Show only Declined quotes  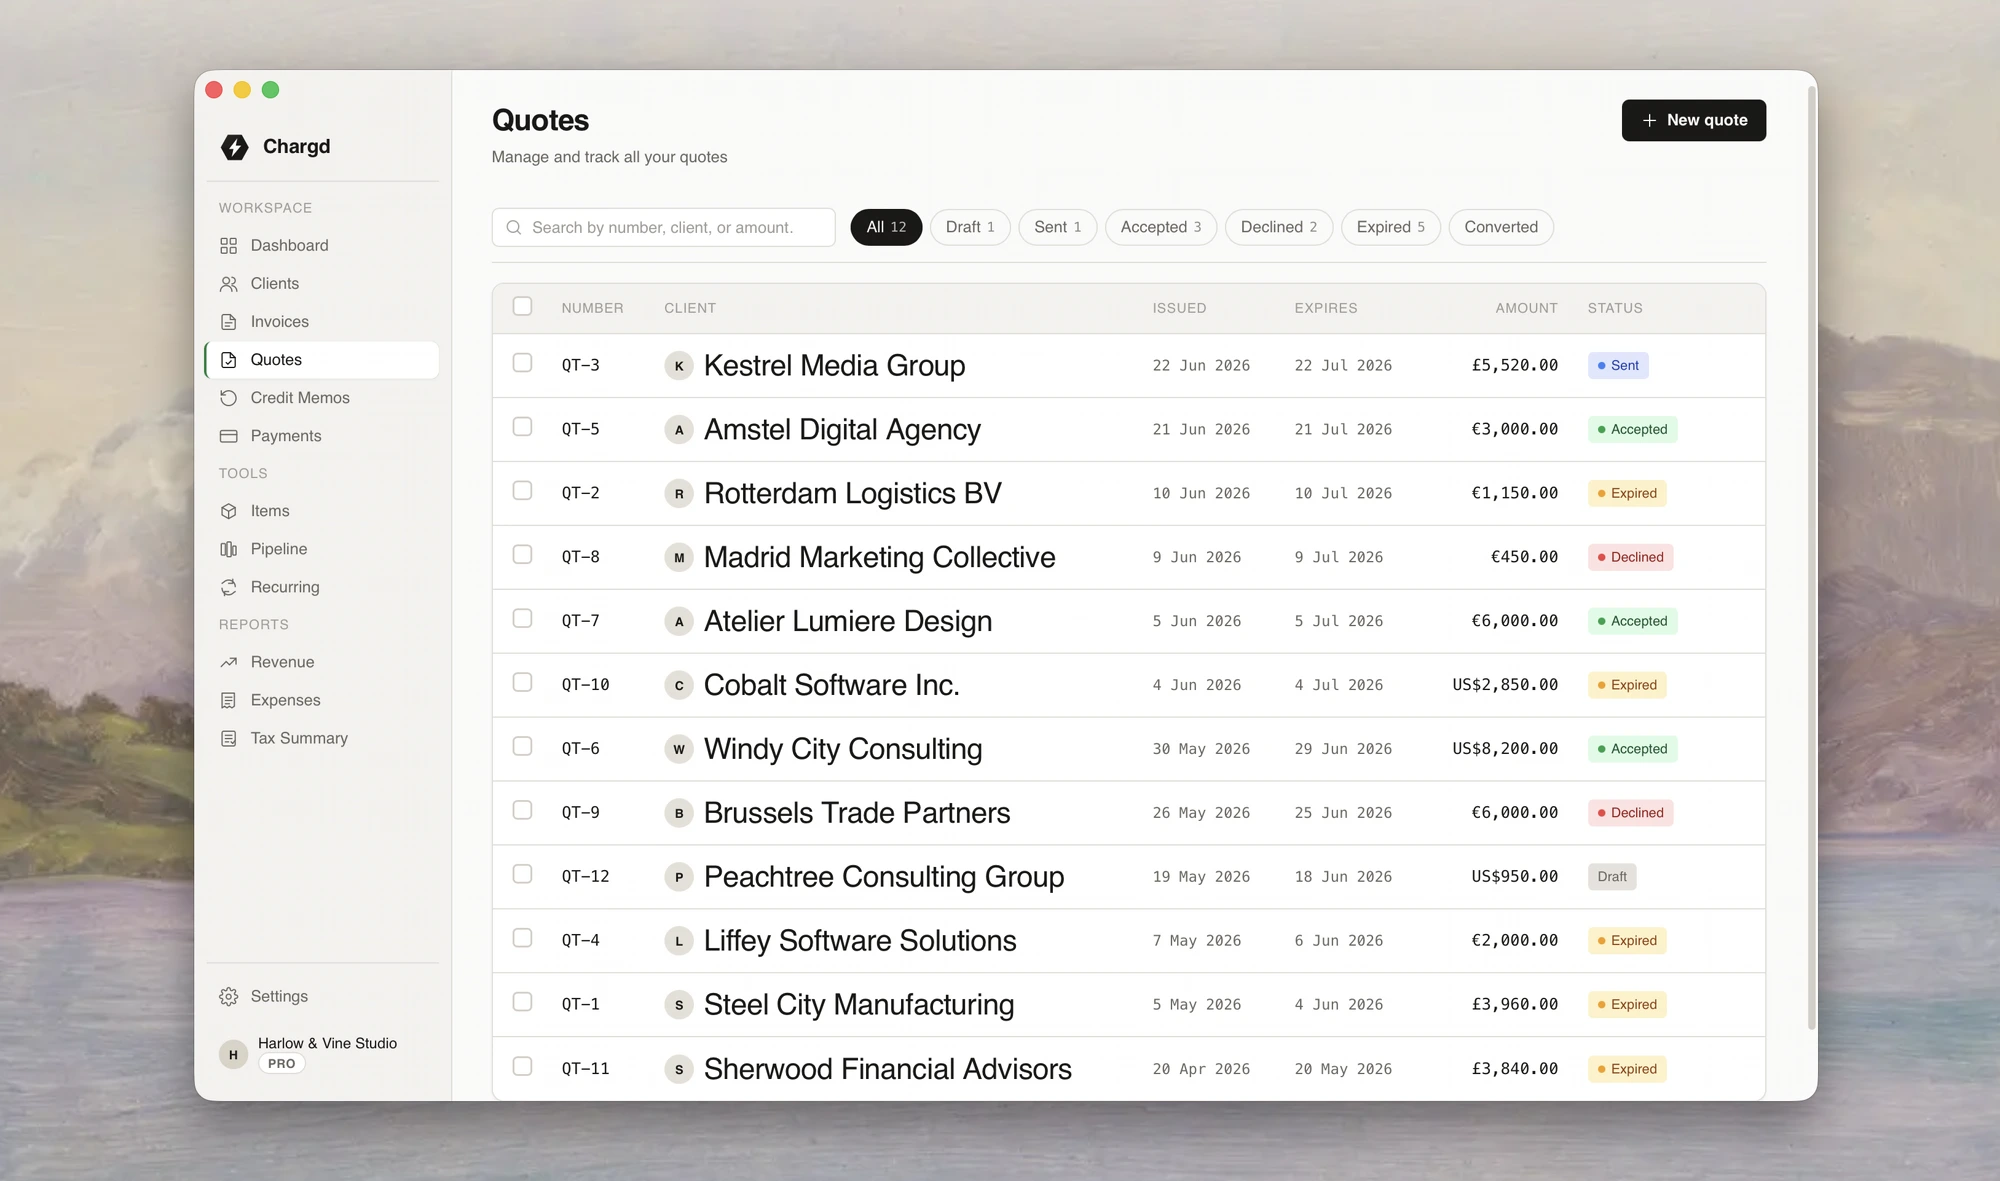click(x=1278, y=227)
